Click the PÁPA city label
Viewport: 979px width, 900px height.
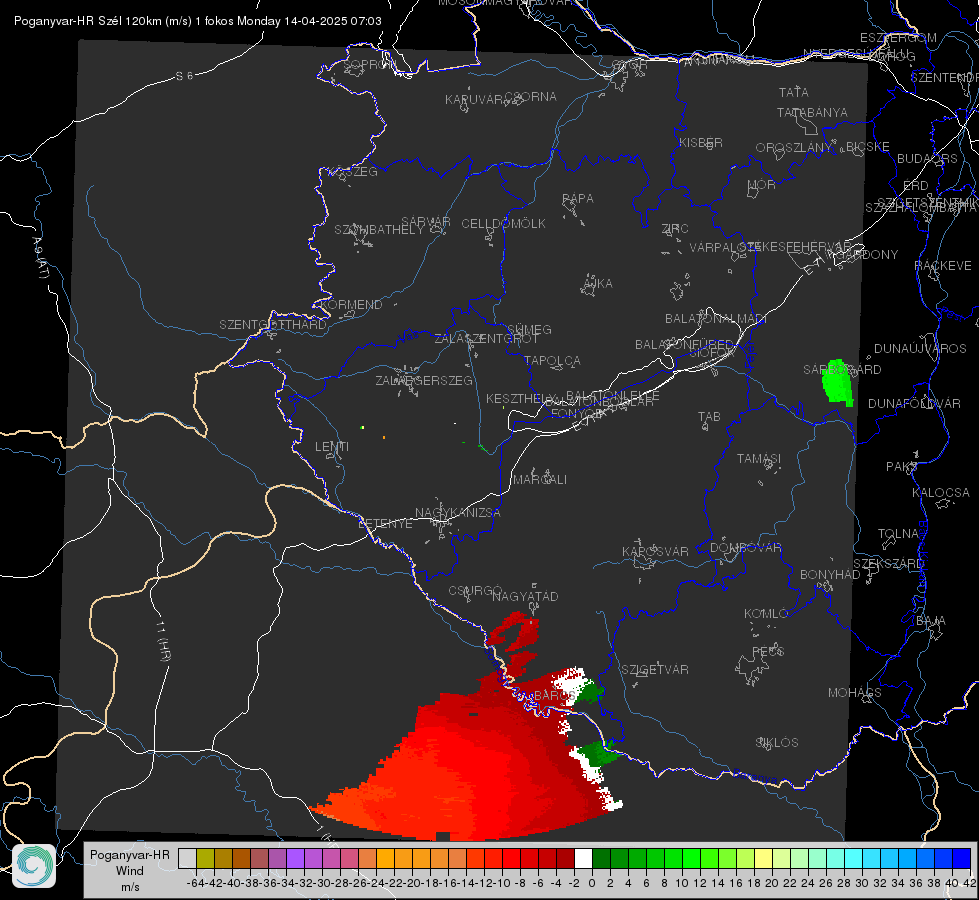[x=578, y=199]
